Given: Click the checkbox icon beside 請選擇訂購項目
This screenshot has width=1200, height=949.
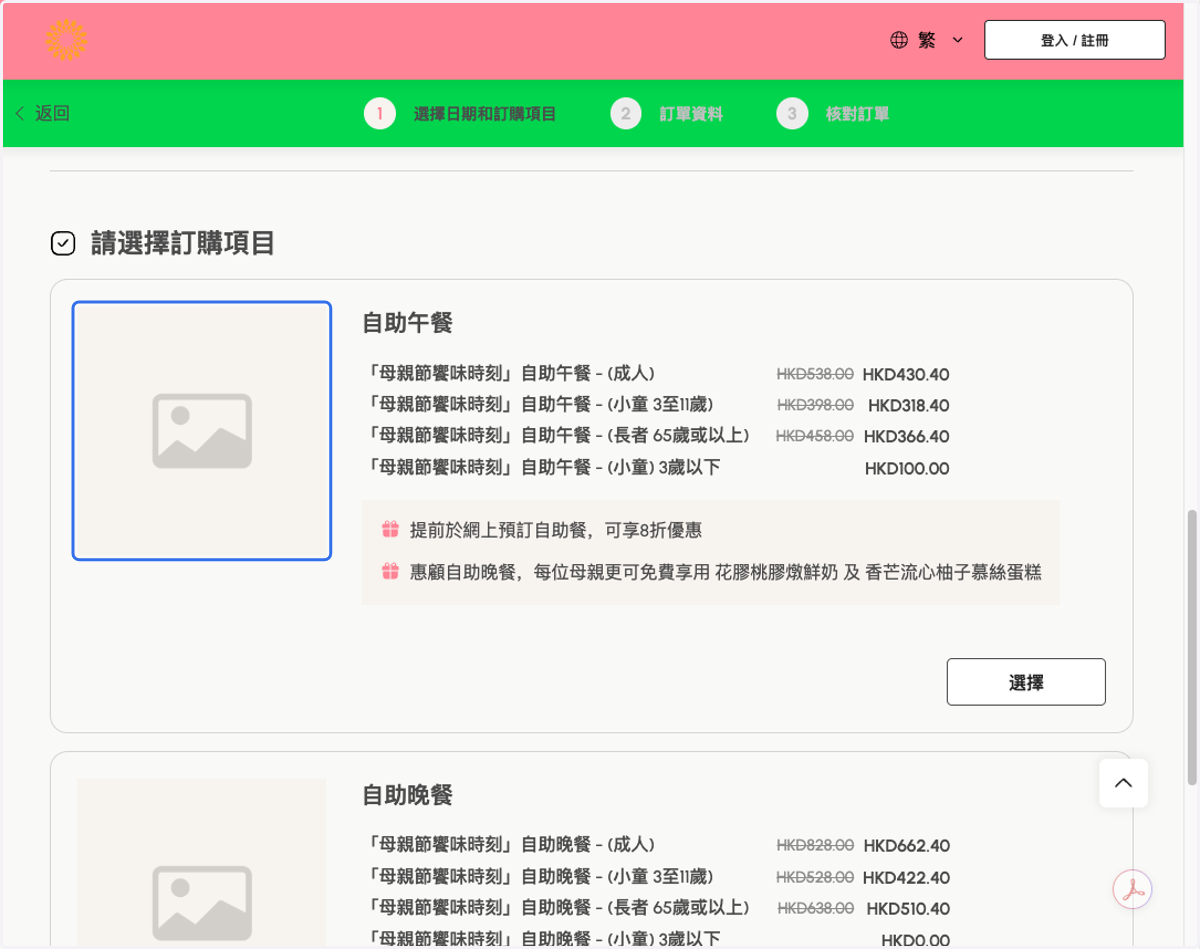Looking at the screenshot, I should [x=63, y=243].
